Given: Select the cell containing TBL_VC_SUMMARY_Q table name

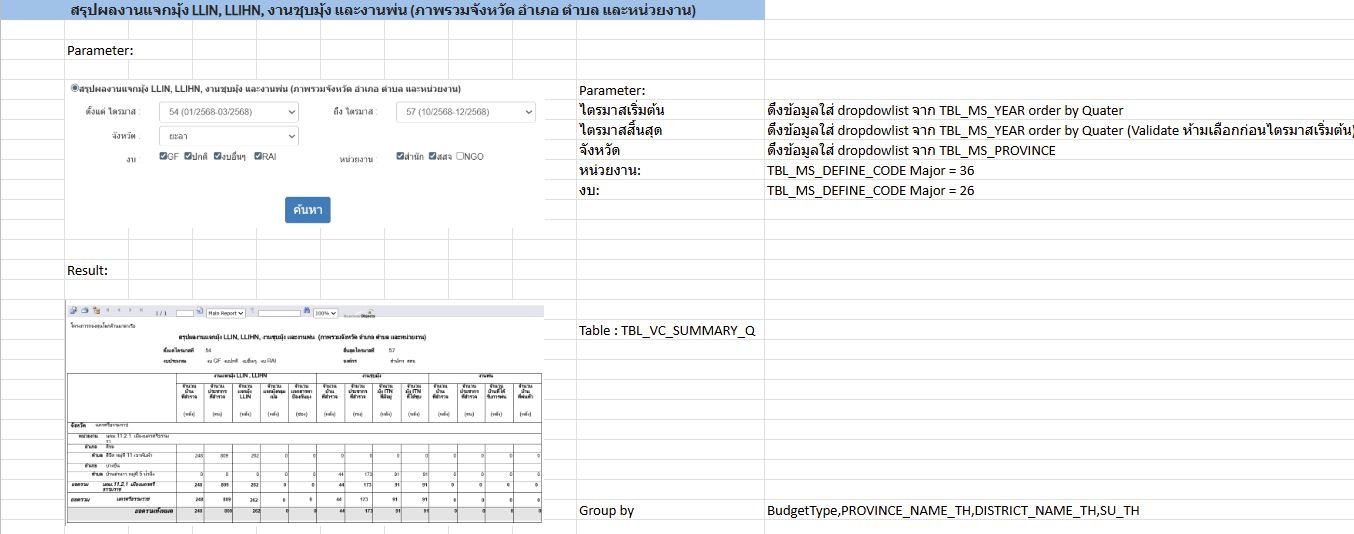Looking at the screenshot, I should [669, 330].
